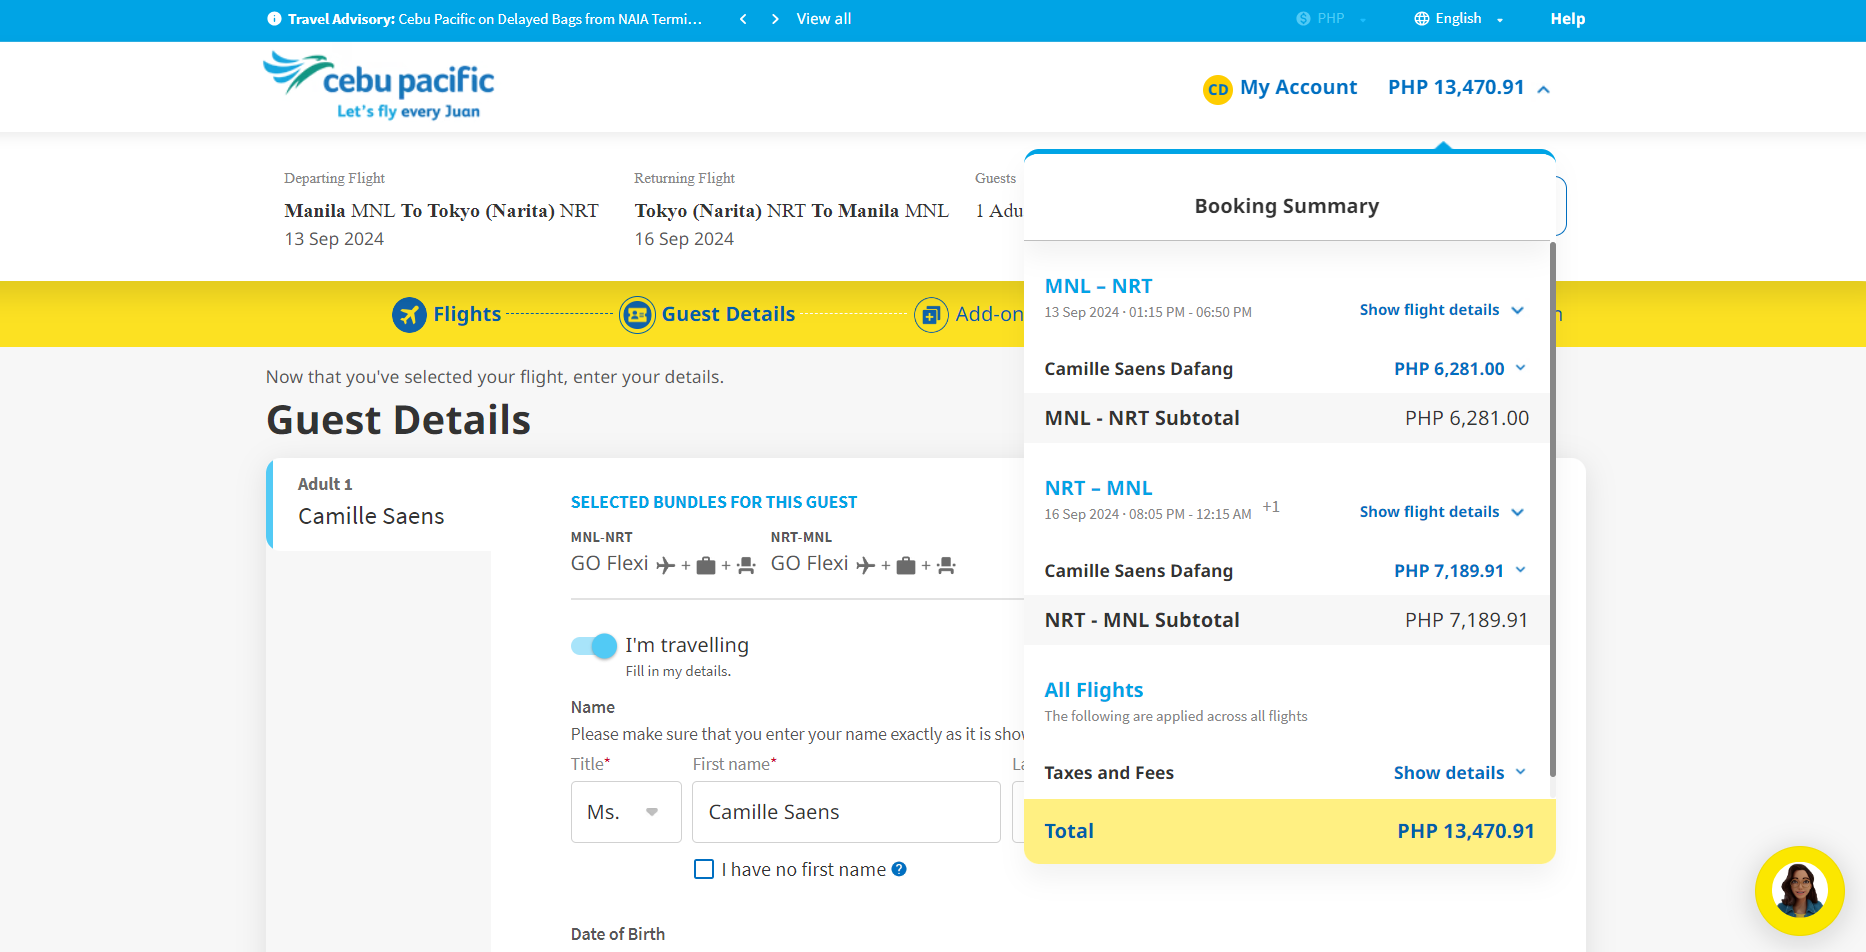Image resolution: width=1866 pixels, height=952 pixels.
Task: Select the Adult 1 Camille Saens tab
Action: pos(381,504)
